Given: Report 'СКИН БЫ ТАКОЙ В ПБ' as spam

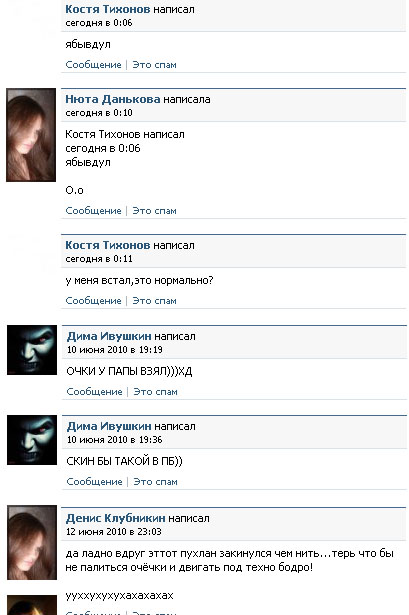Looking at the screenshot, I should 156,482.
